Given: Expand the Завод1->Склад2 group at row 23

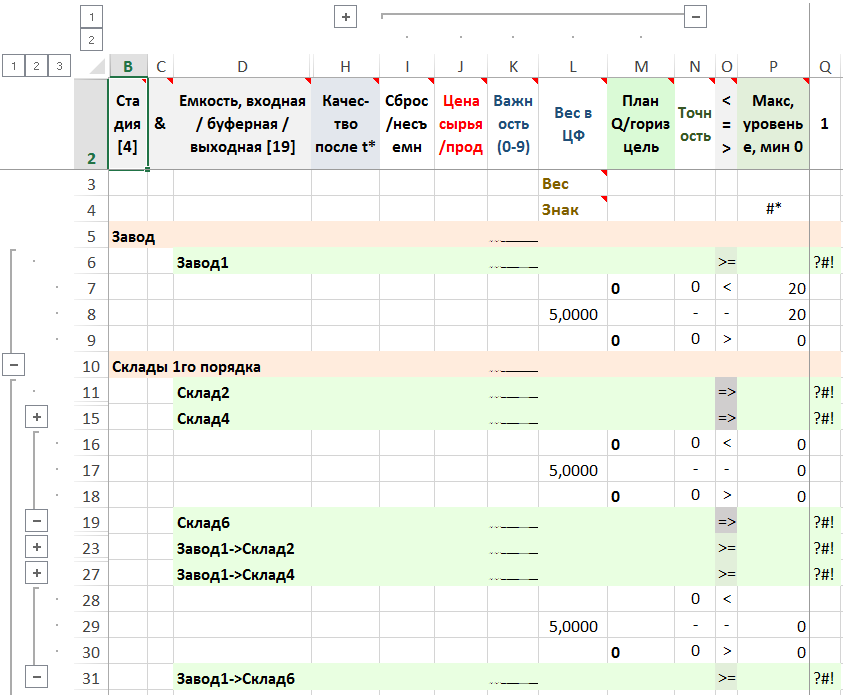Looking at the screenshot, I should [37, 548].
